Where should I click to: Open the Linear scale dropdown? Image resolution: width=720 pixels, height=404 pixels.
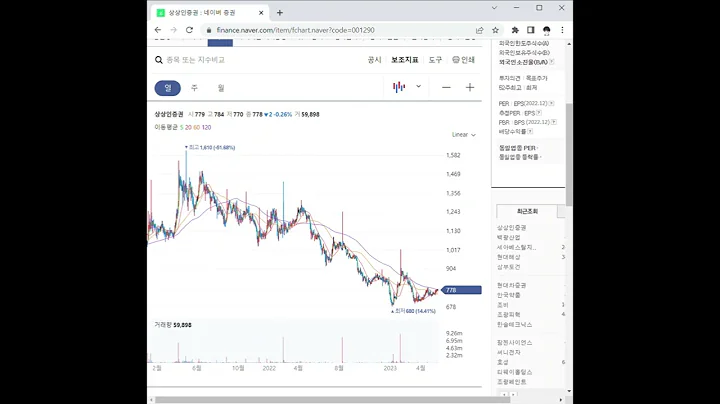(463, 135)
